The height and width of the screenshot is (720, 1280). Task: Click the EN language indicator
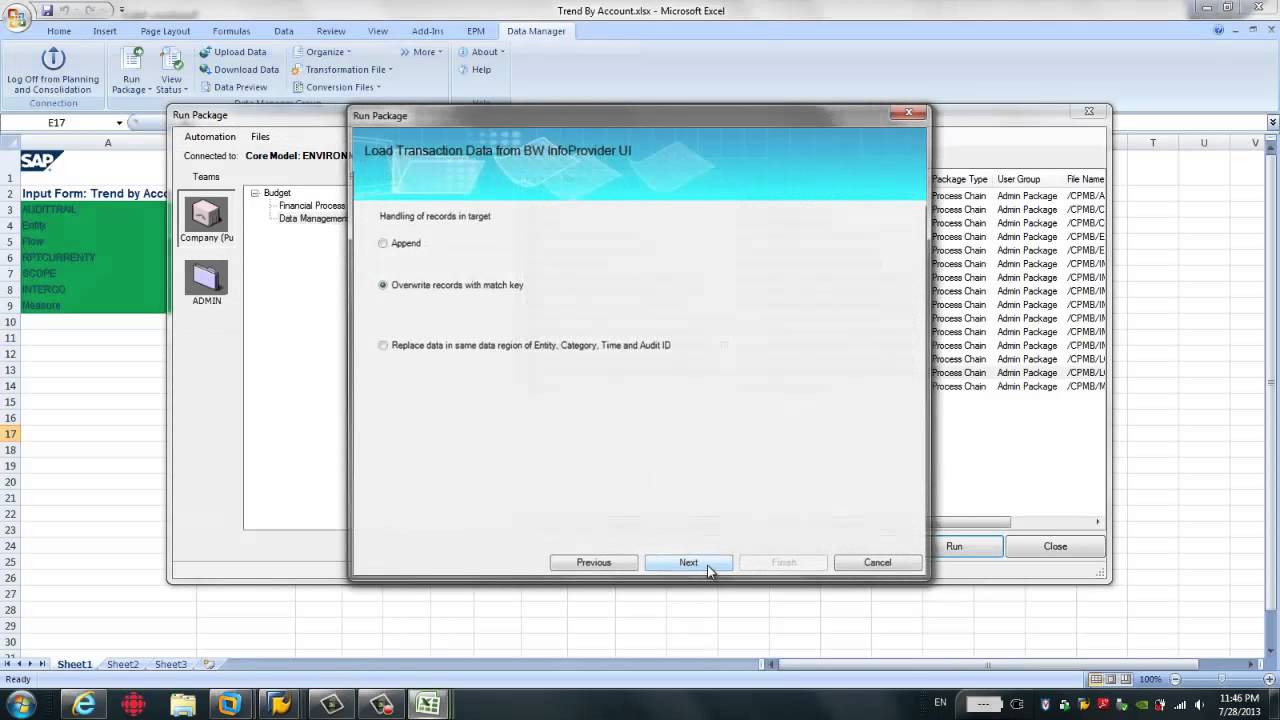click(940, 703)
